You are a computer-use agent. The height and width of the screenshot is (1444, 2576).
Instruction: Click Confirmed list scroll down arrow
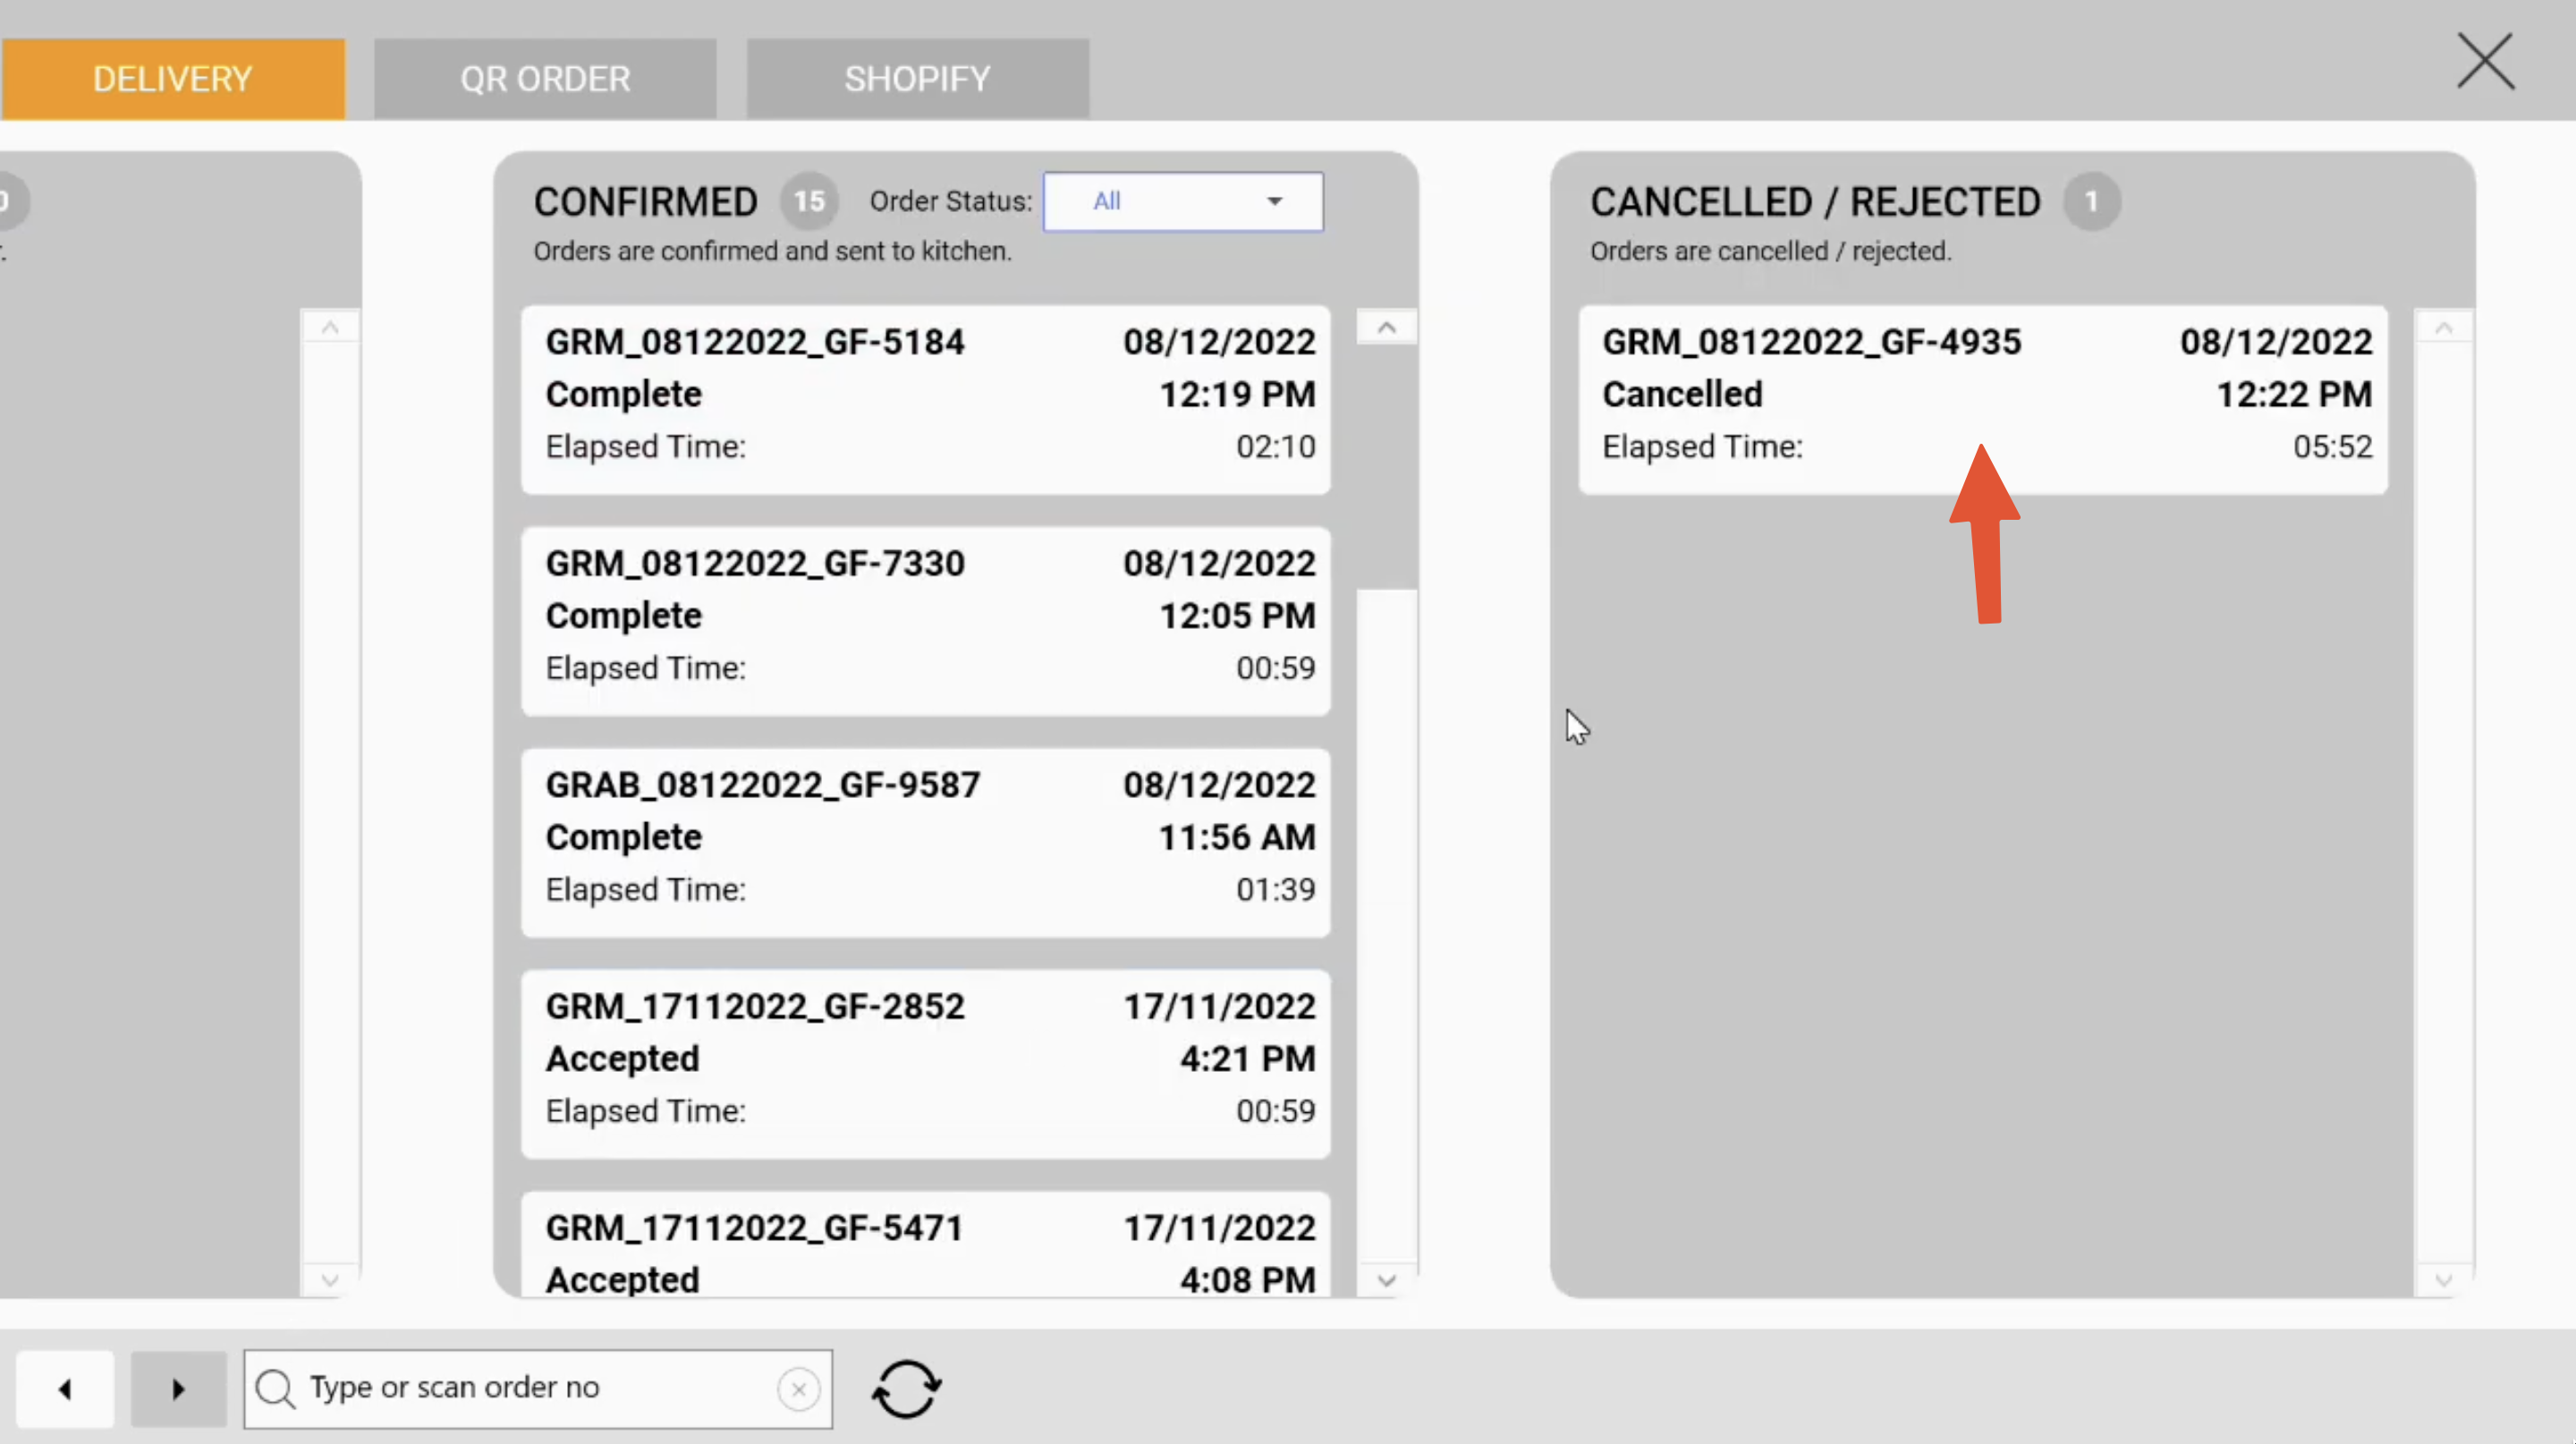1386,1280
